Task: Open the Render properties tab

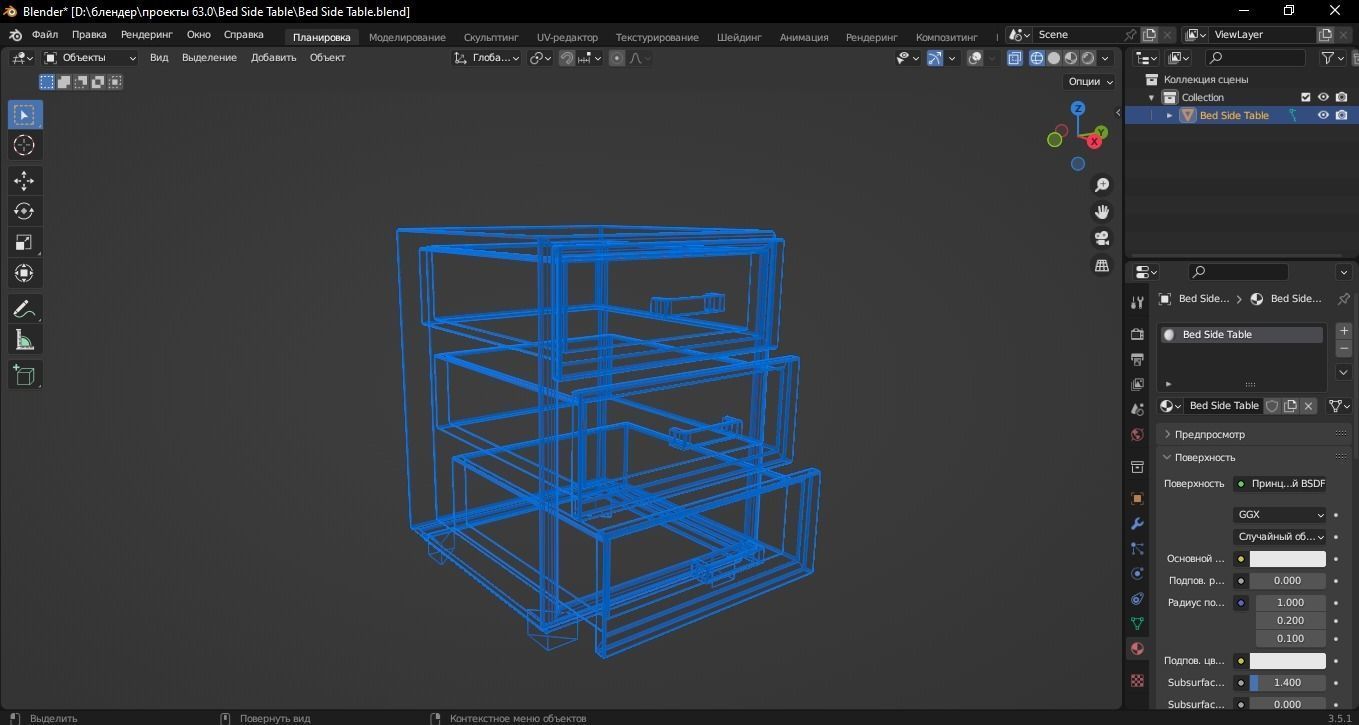Action: [1137, 334]
